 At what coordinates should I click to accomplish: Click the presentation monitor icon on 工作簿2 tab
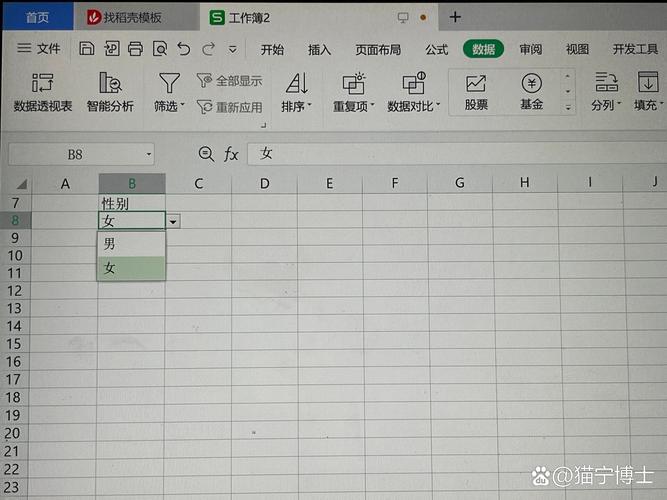tap(402, 17)
